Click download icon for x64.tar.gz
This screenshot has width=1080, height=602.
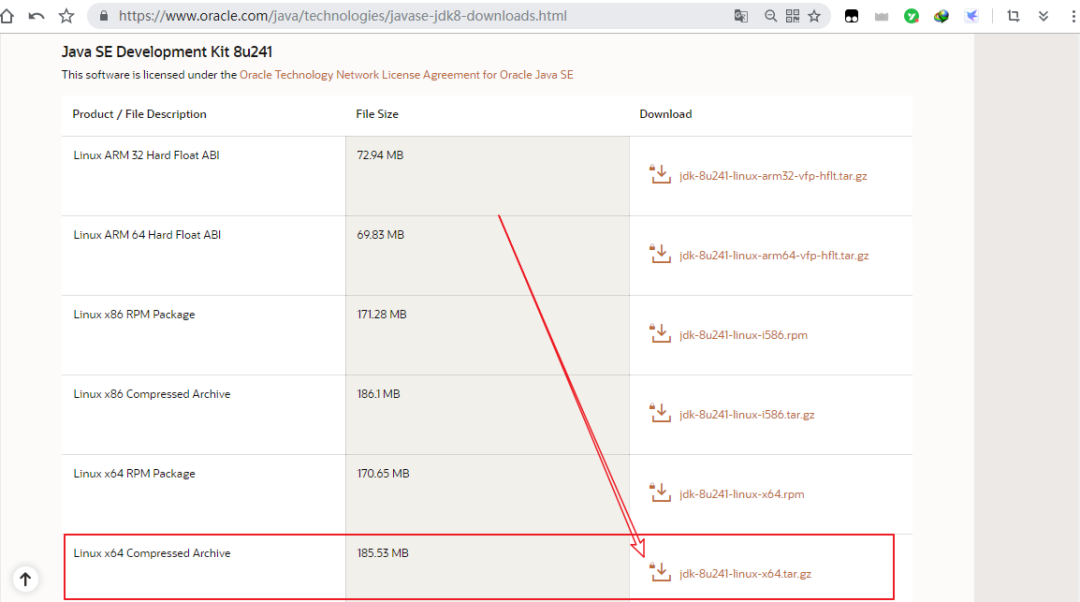pyautogui.click(x=660, y=572)
